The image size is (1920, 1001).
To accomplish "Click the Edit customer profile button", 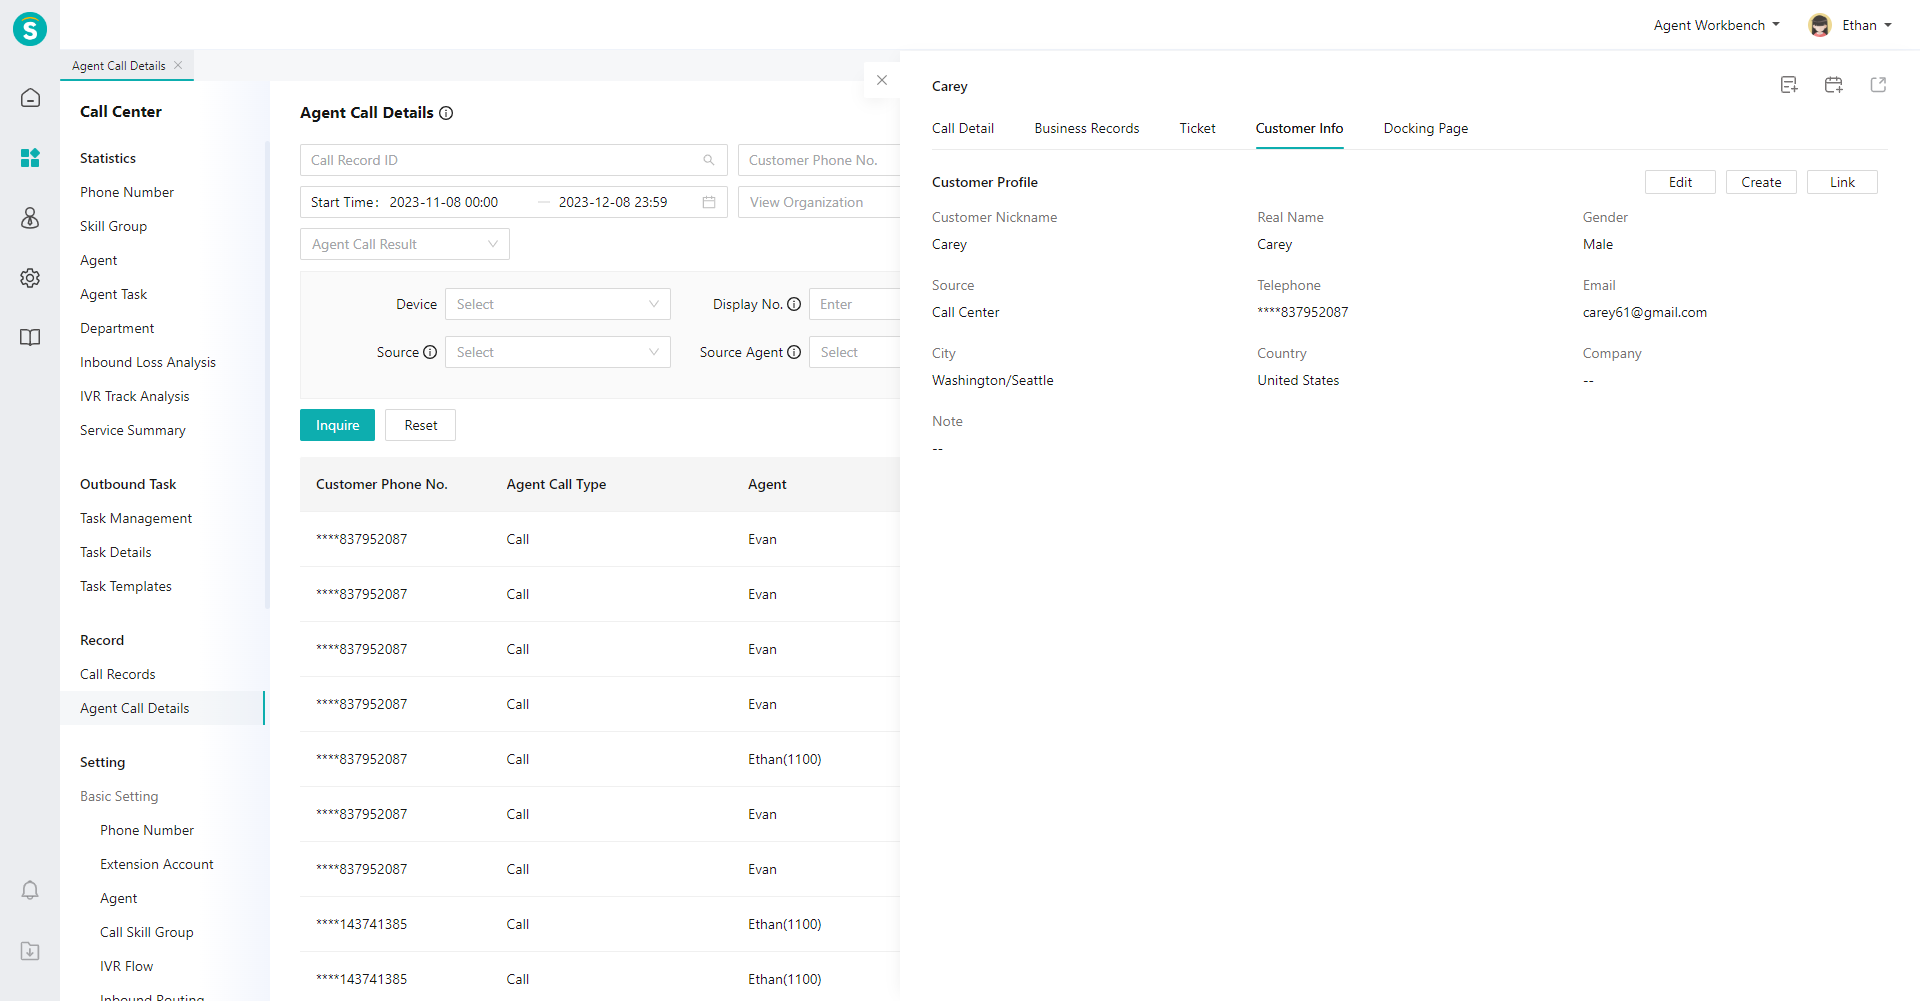I will coord(1680,182).
